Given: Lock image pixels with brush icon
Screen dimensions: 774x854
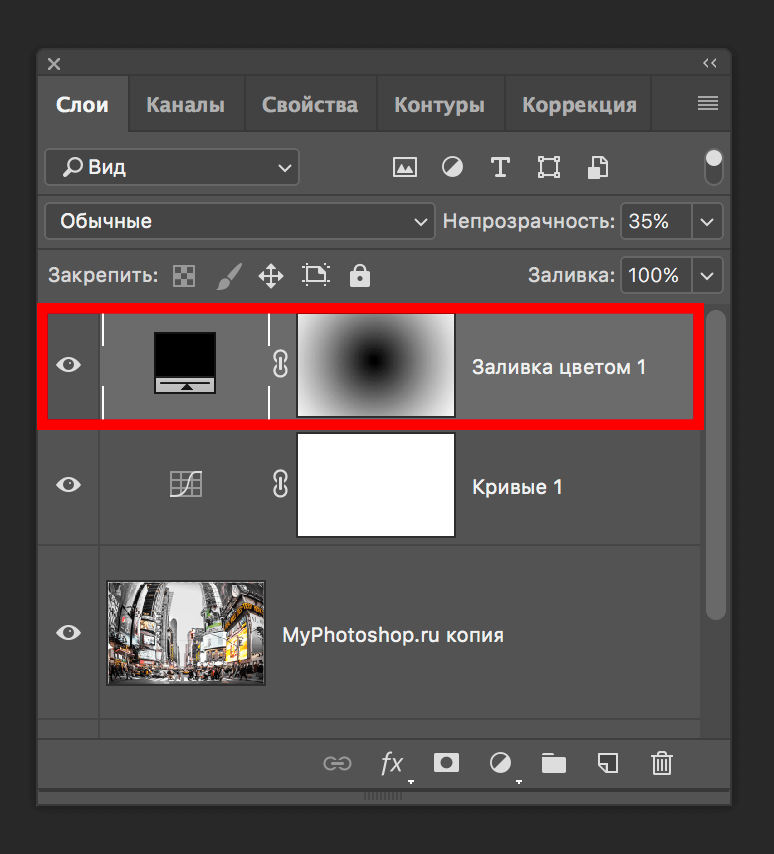Looking at the screenshot, I should pyautogui.click(x=229, y=276).
